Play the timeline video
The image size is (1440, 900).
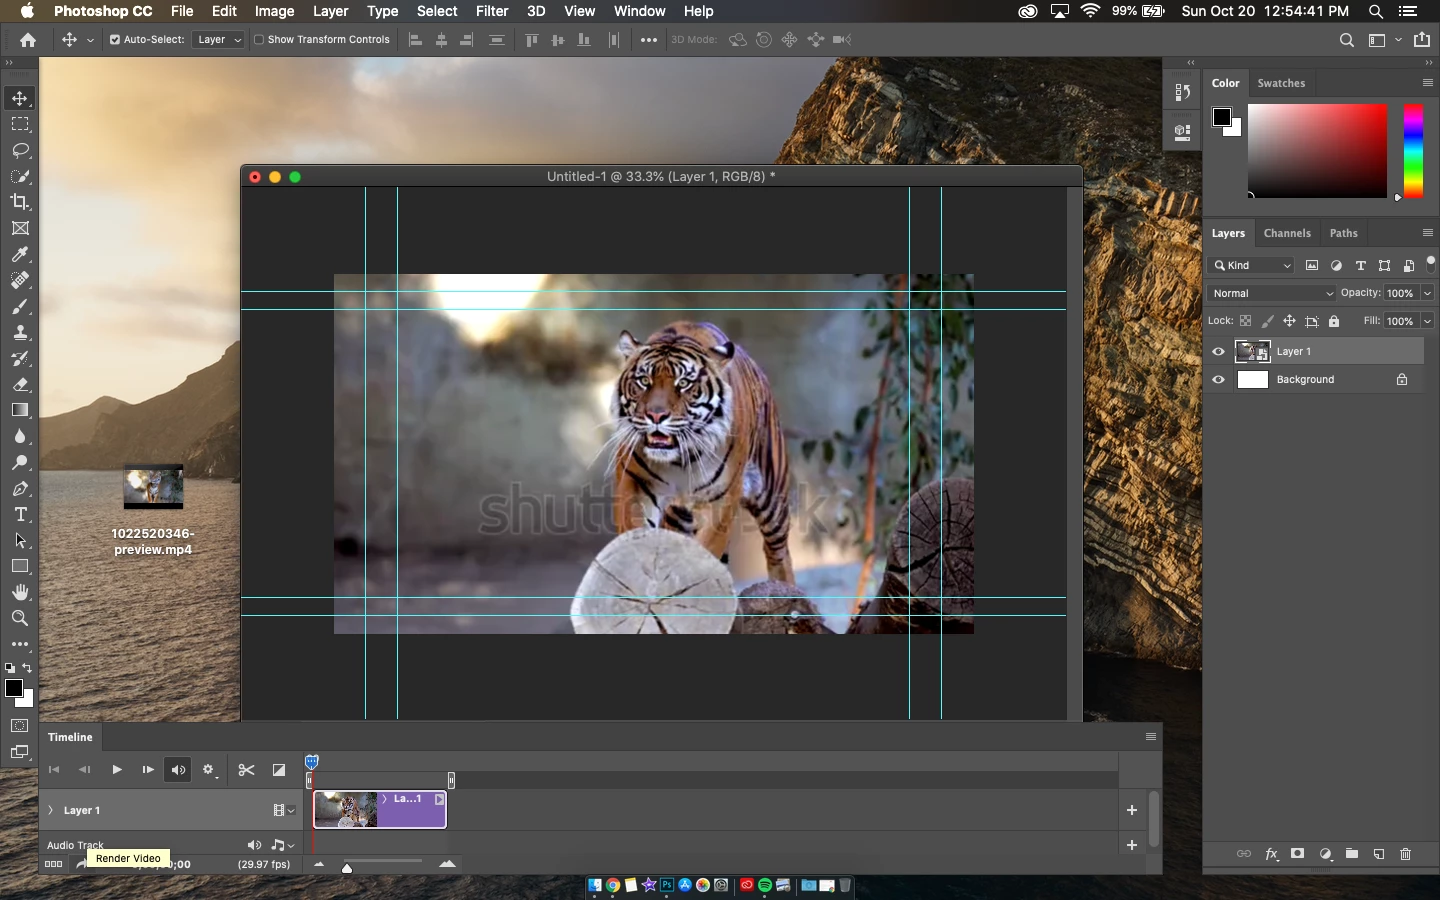tap(117, 770)
